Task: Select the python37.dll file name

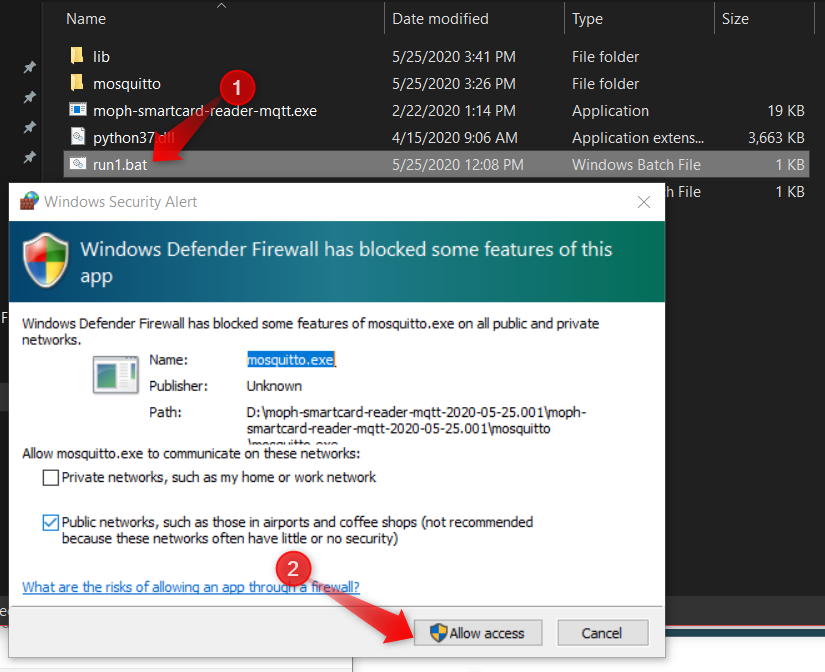Action: [x=134, y=138]
